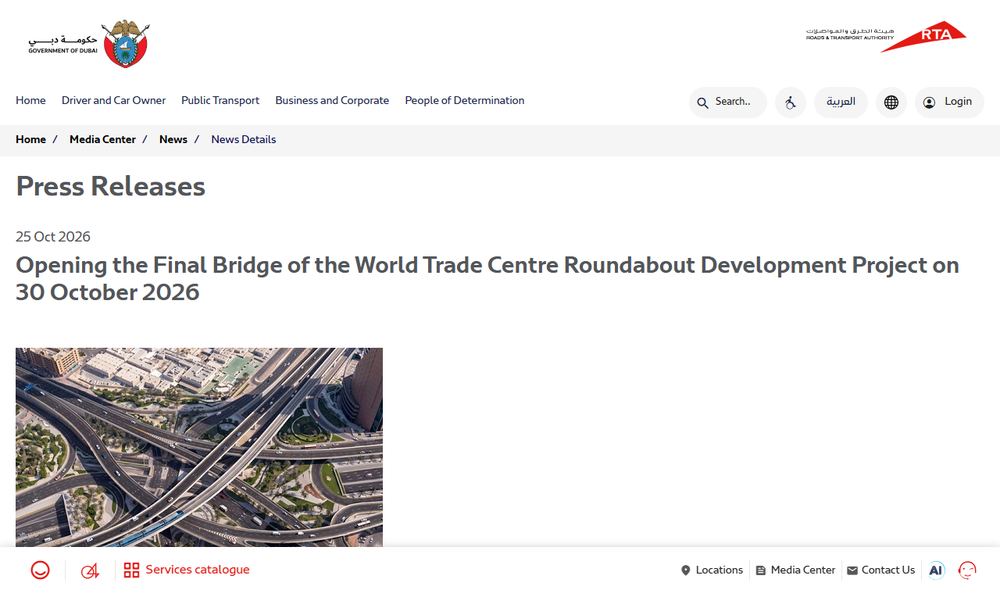The image size is (1000, 594).
Task: Click News Details breadcrumb
Action: pos(244,139)
